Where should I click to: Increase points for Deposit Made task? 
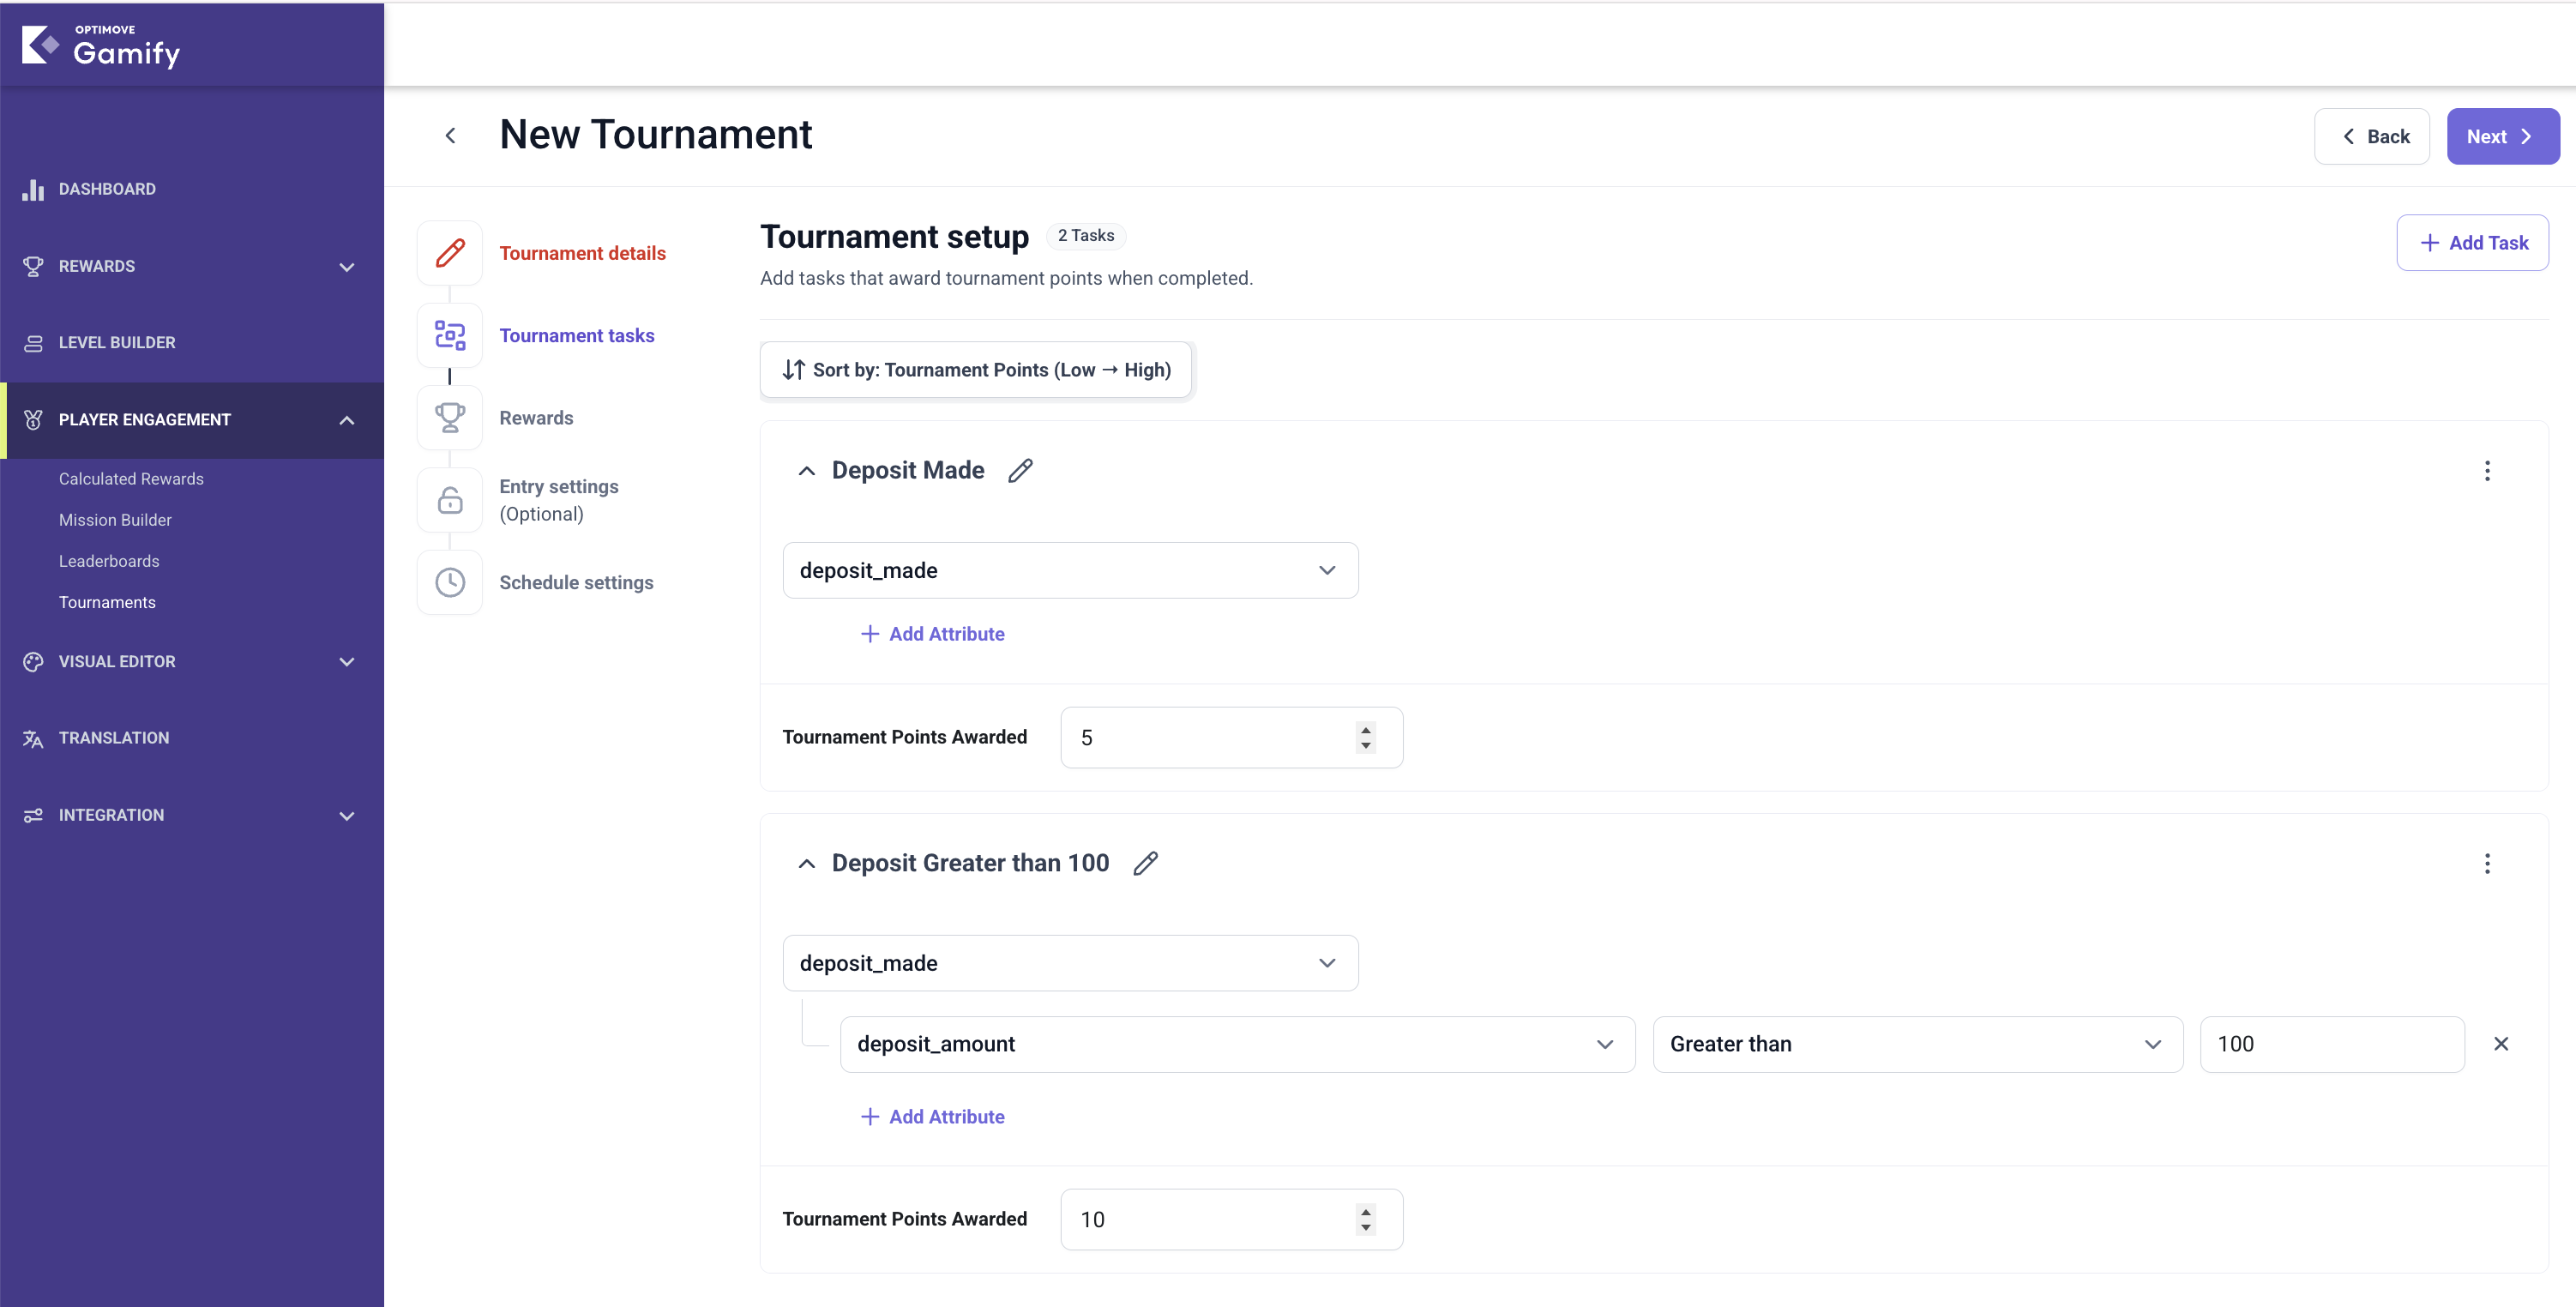(x=1365, y=730)
